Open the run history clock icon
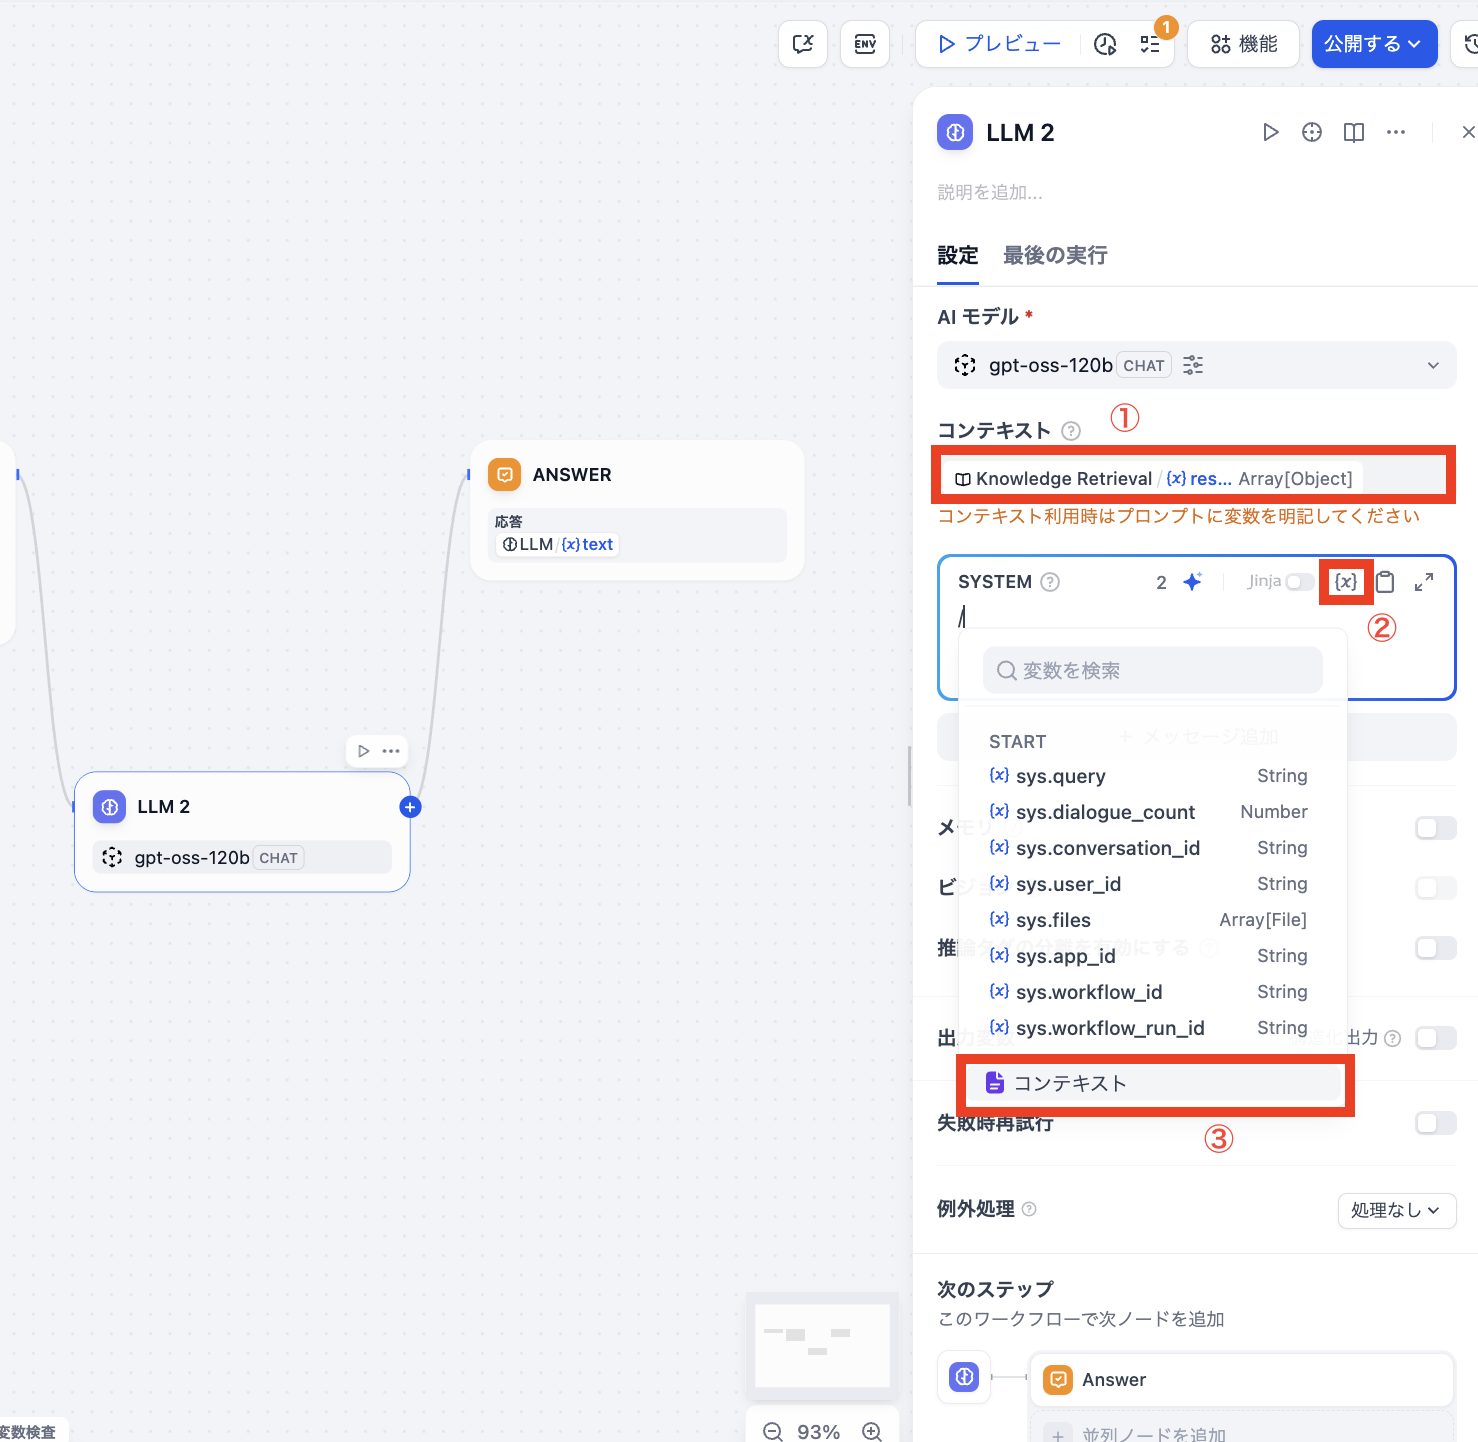Screen dimensions: 1478x1442 [x=1105, y=44]
